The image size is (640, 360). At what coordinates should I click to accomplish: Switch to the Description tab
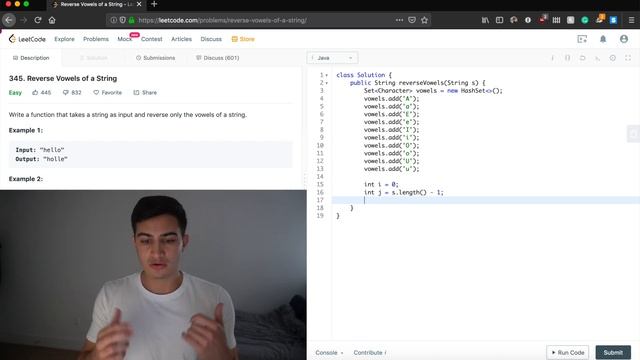click(31, 58)
